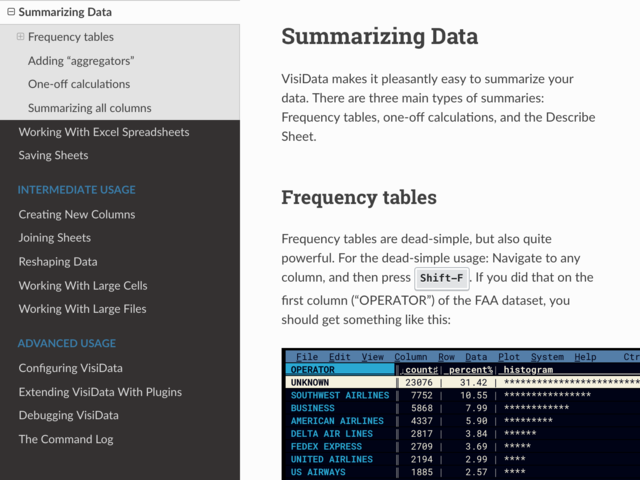Open View menu in VisiData screenshot

(372, 357)
